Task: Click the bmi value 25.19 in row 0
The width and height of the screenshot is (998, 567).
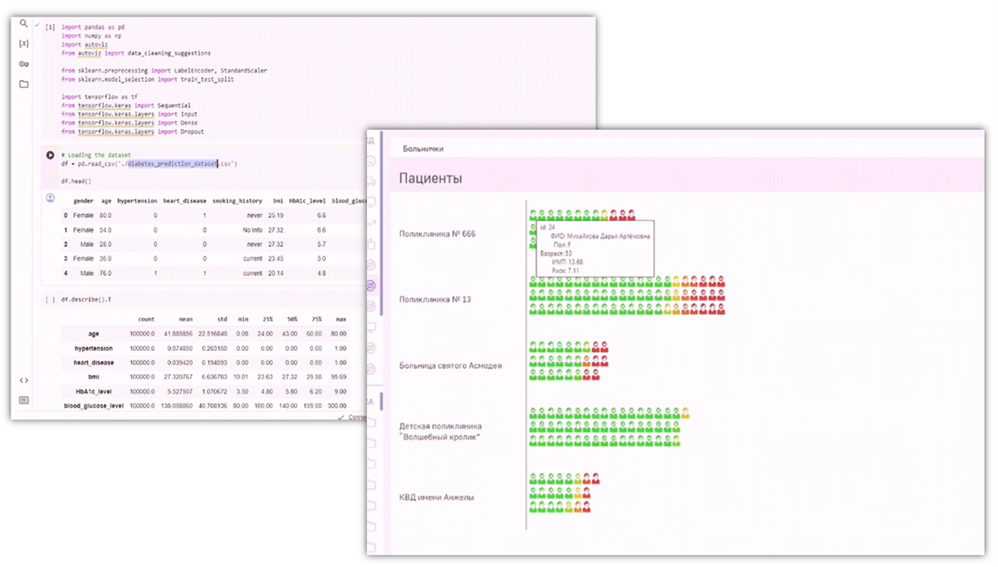Action: point(276,216)
